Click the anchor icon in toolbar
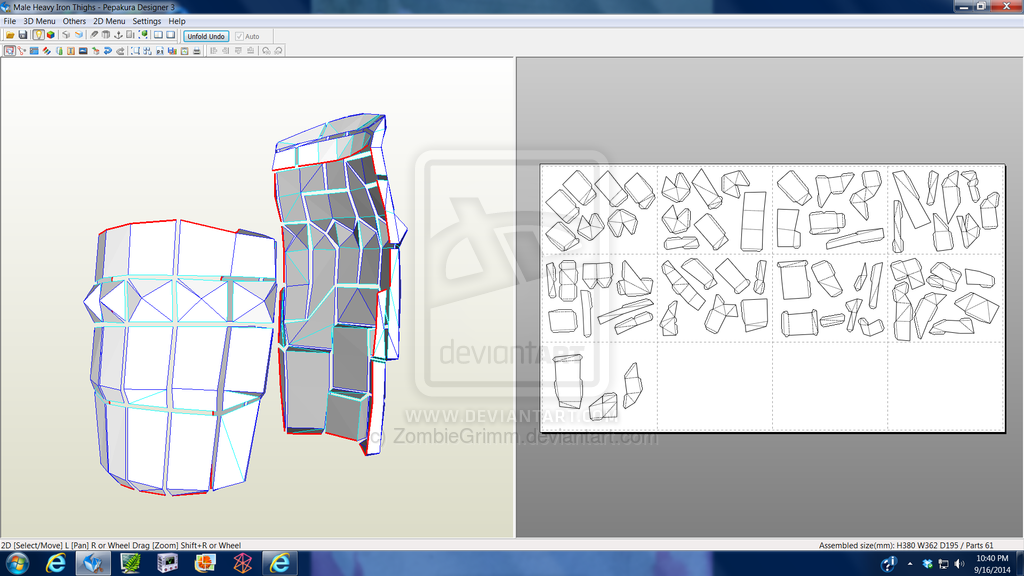 pyautogui.click(x=118, y=35)
